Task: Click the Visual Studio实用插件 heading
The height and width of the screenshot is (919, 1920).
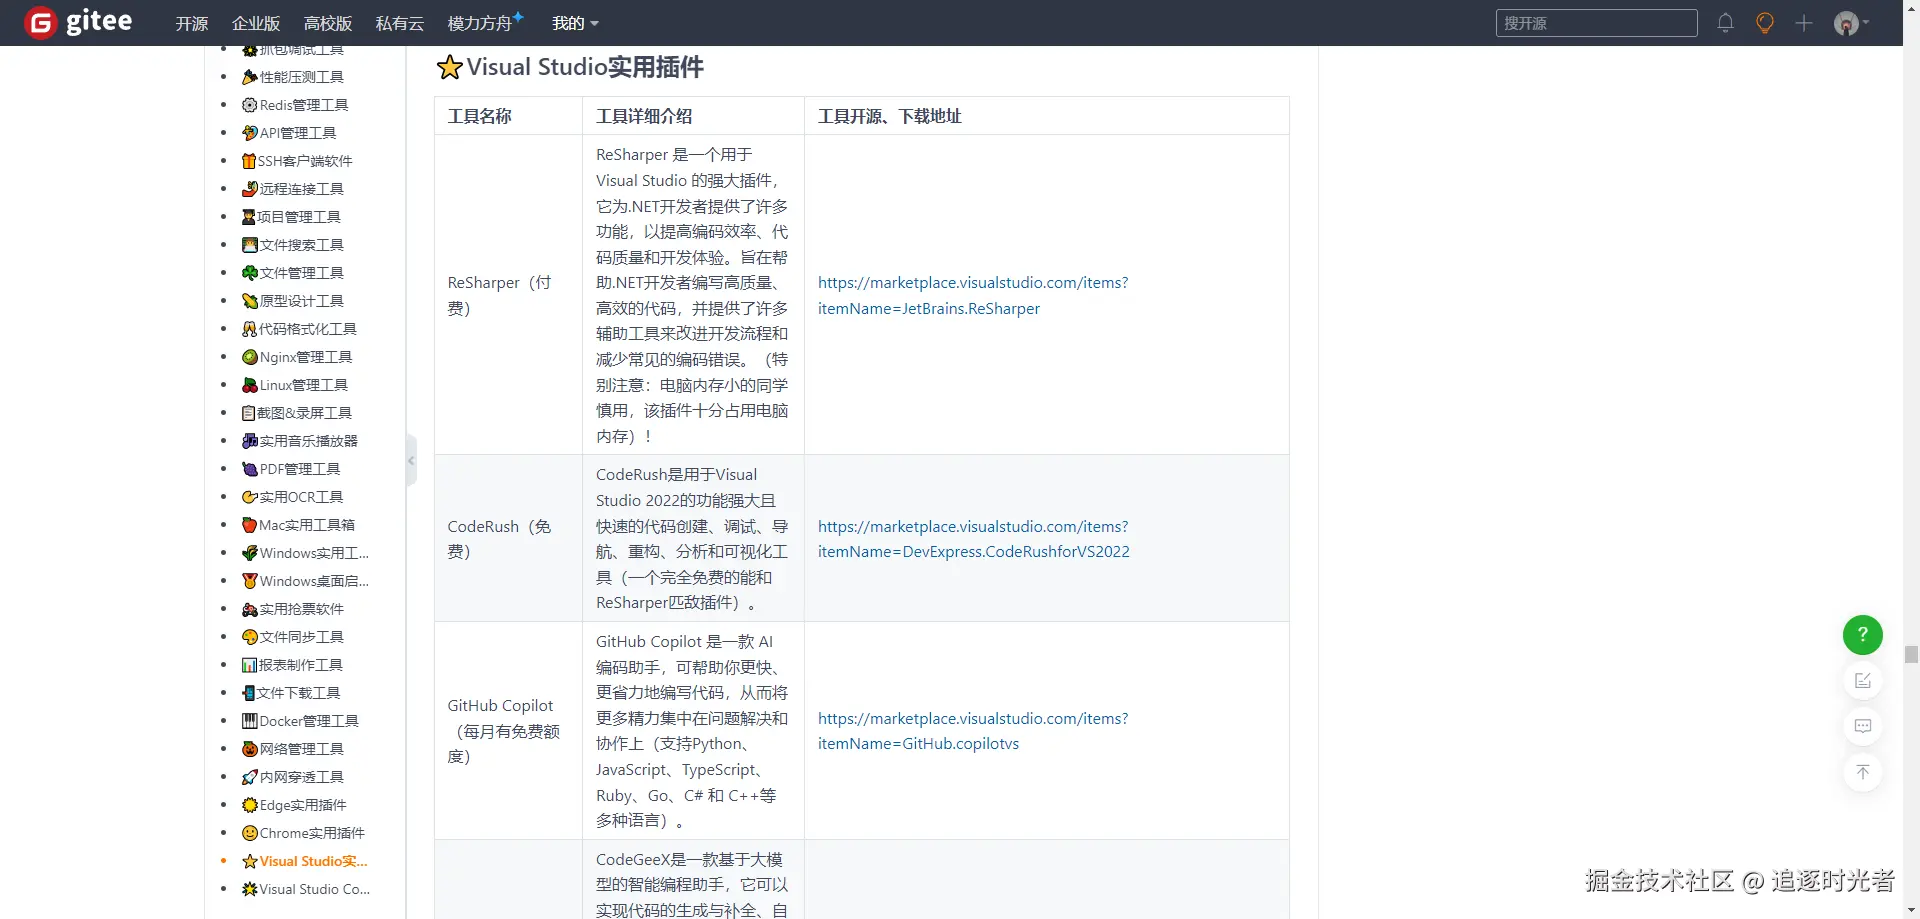Action: (x=570, y=67)
